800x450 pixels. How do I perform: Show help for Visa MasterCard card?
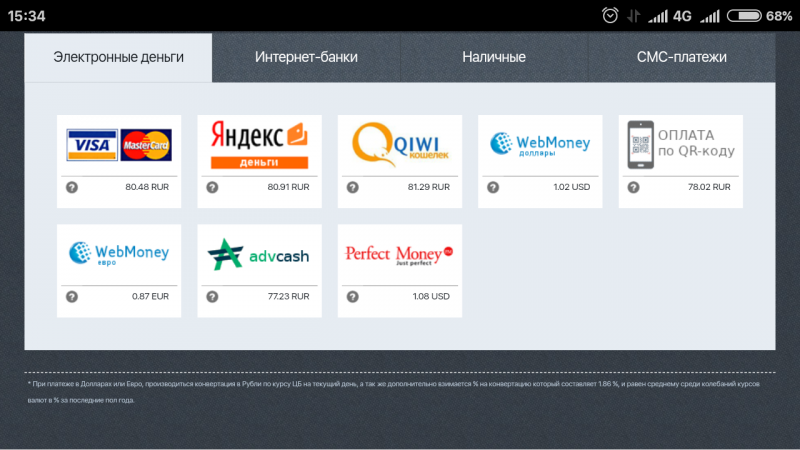(72, 187)
